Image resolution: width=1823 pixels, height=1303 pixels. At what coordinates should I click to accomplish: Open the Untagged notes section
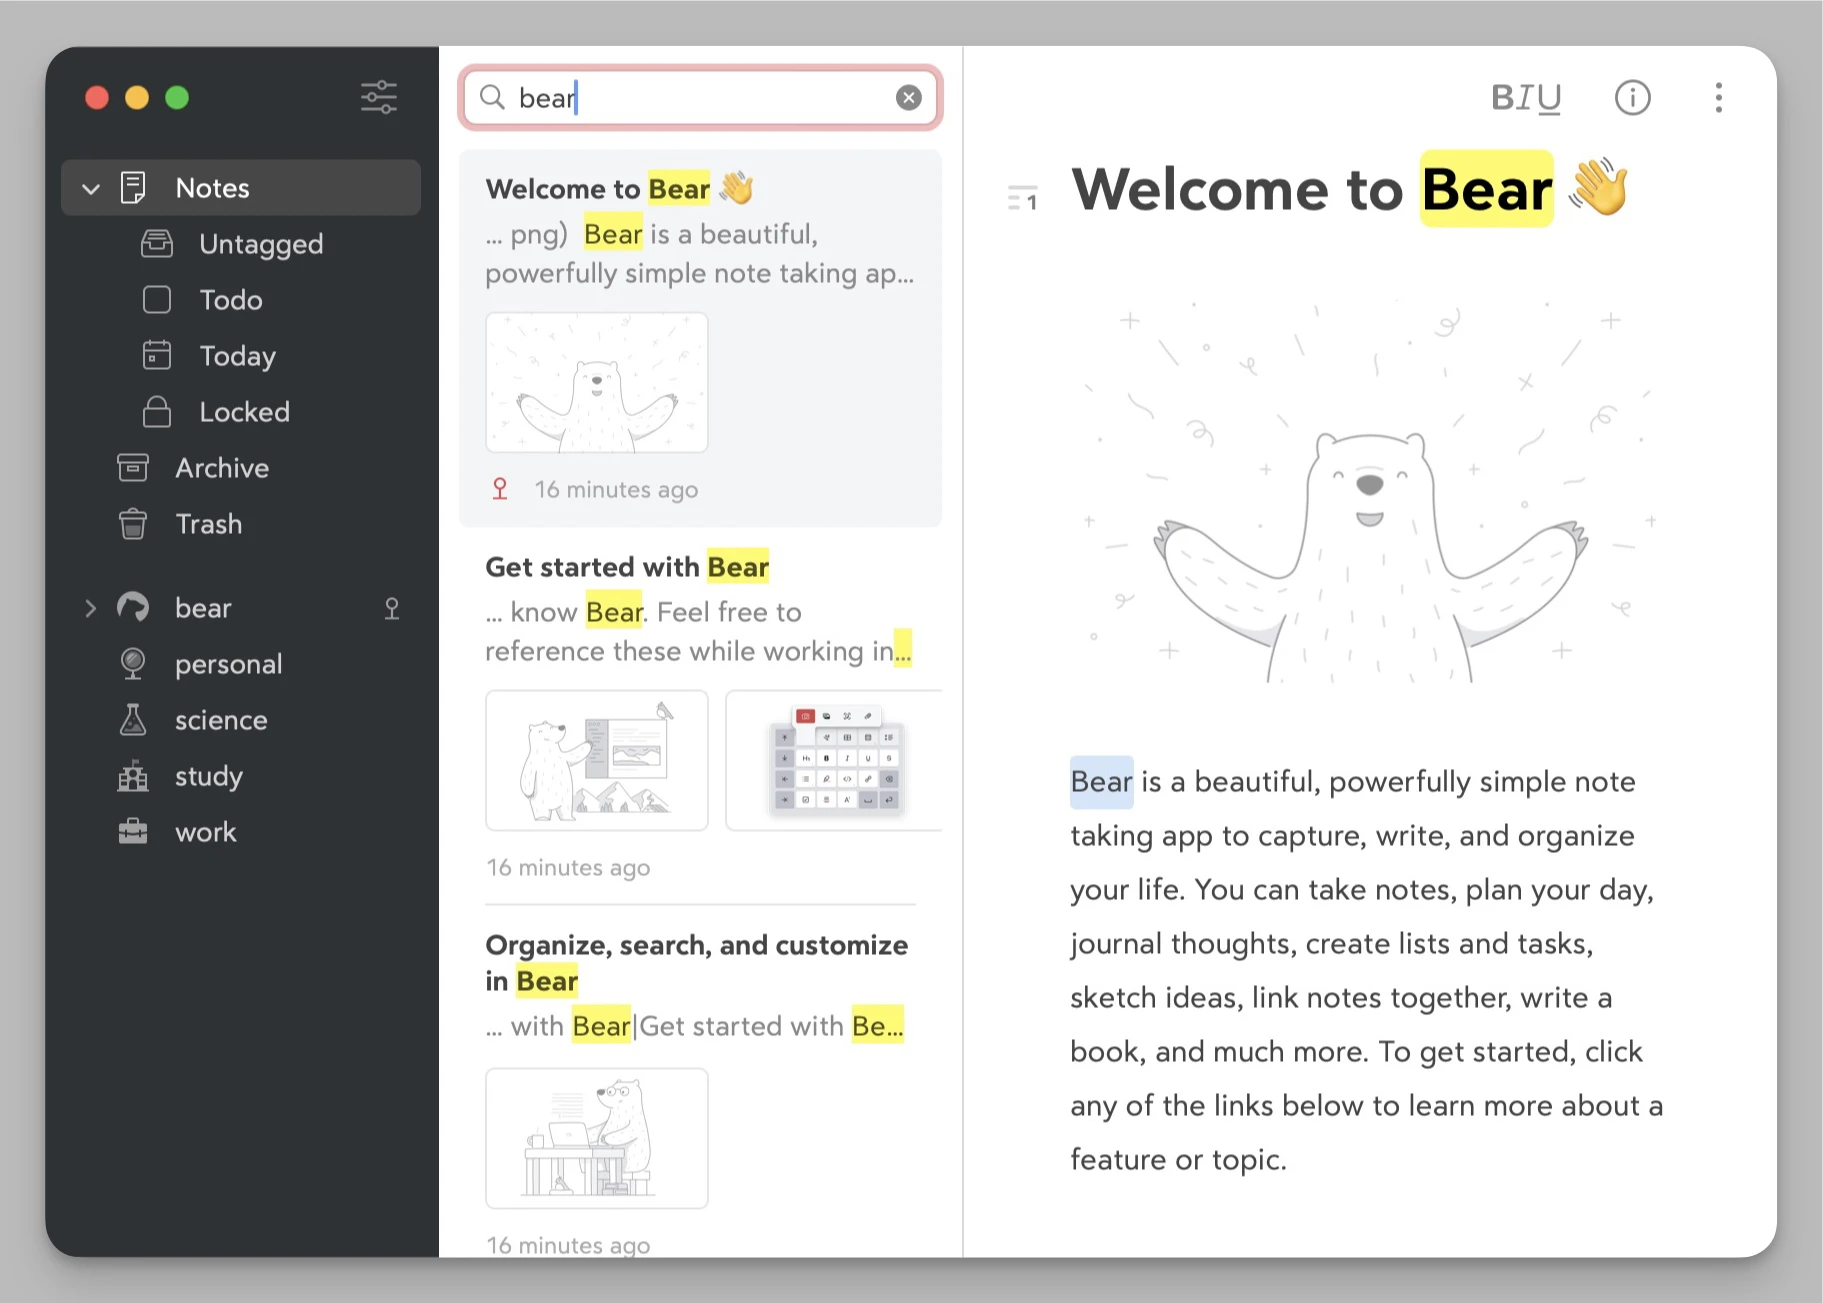pos(260,244)
